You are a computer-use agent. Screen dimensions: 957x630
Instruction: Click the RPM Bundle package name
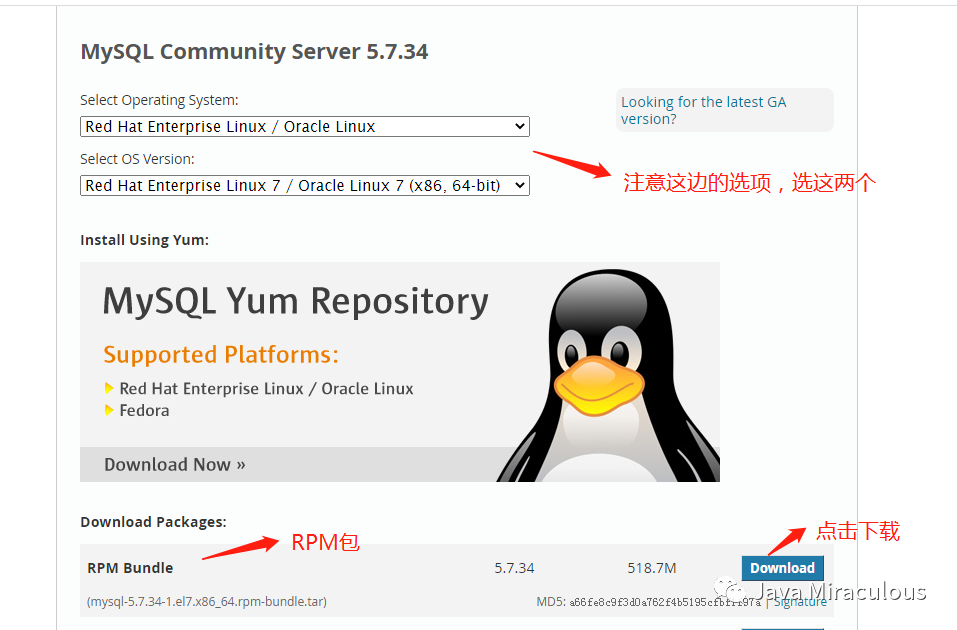[130, 568]
